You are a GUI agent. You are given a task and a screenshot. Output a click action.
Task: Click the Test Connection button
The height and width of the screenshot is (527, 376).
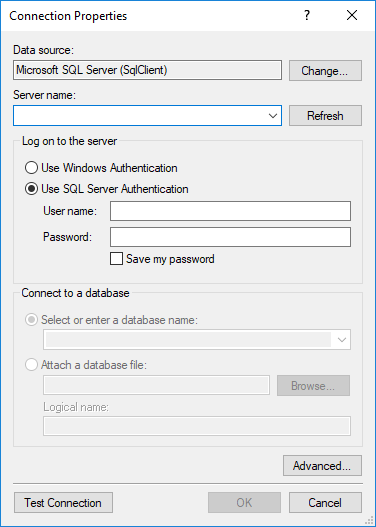click(x=63, y=503)
